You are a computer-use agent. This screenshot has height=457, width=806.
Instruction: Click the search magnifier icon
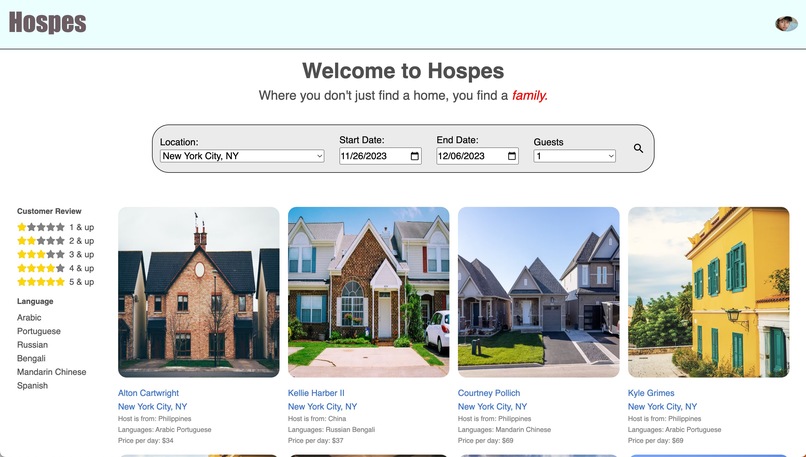(x=638, y=148)
